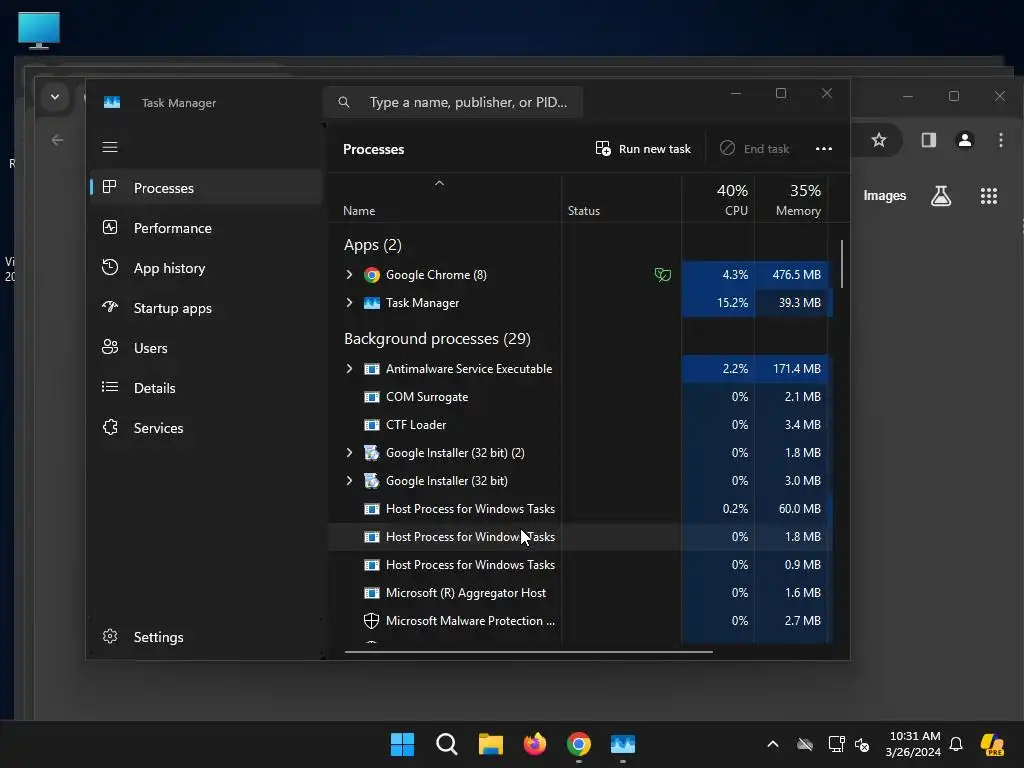Click the Task Manager app icon in title bar
Image resolution: width=1024 pixels, height=768 pixels.
coord(112,103)
